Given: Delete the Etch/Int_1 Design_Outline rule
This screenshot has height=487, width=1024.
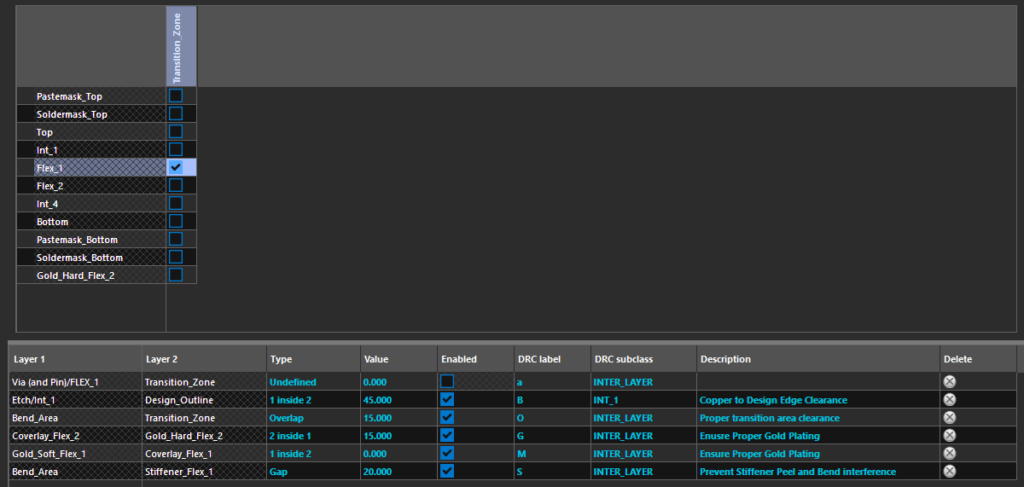Looking at the screenshot, I should 950,400.
